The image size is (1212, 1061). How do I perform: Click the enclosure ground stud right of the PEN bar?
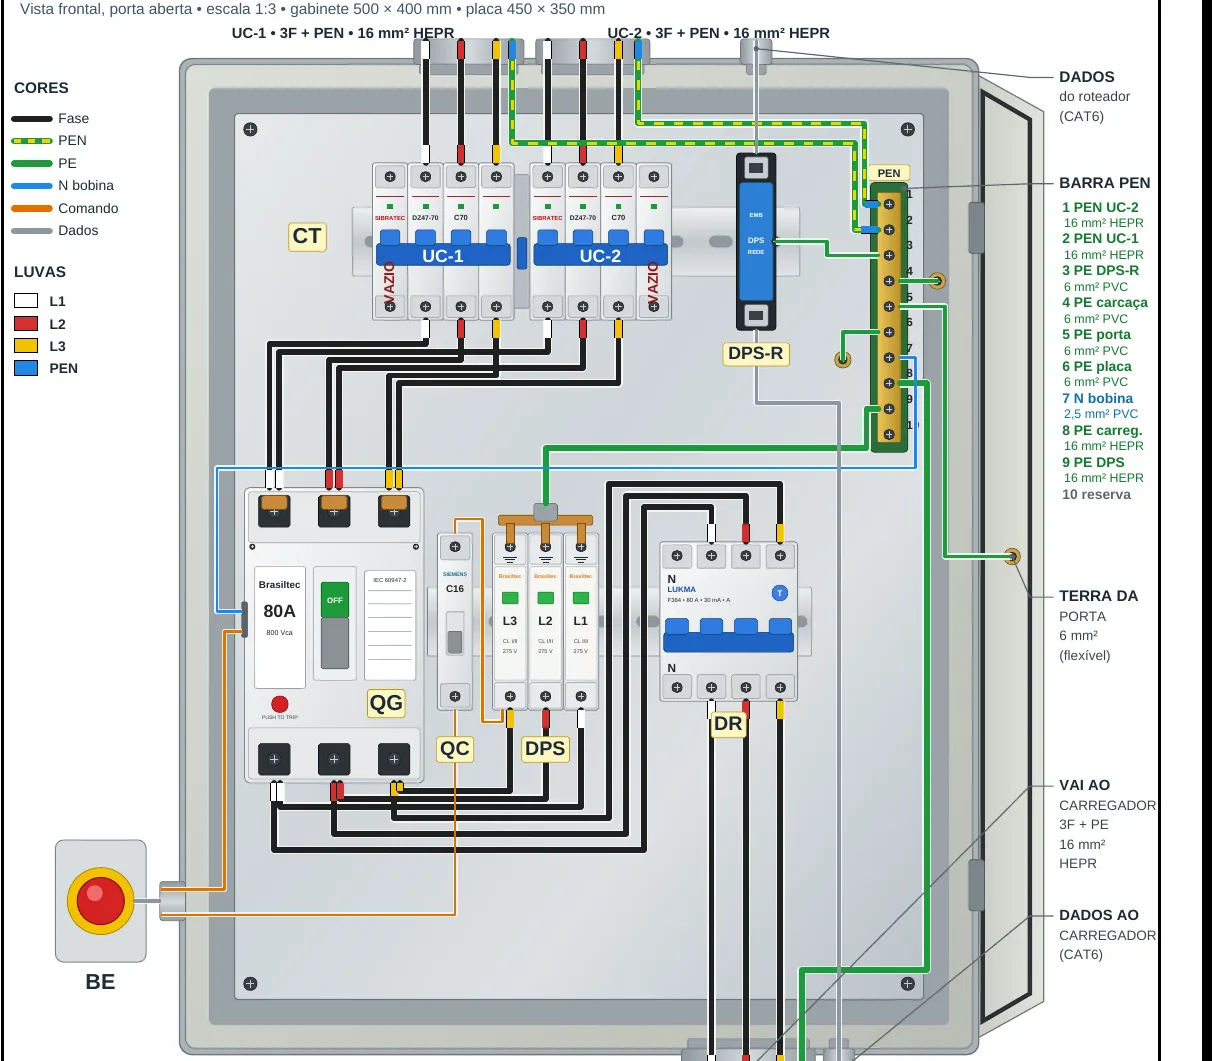click(x=937, y=281)
